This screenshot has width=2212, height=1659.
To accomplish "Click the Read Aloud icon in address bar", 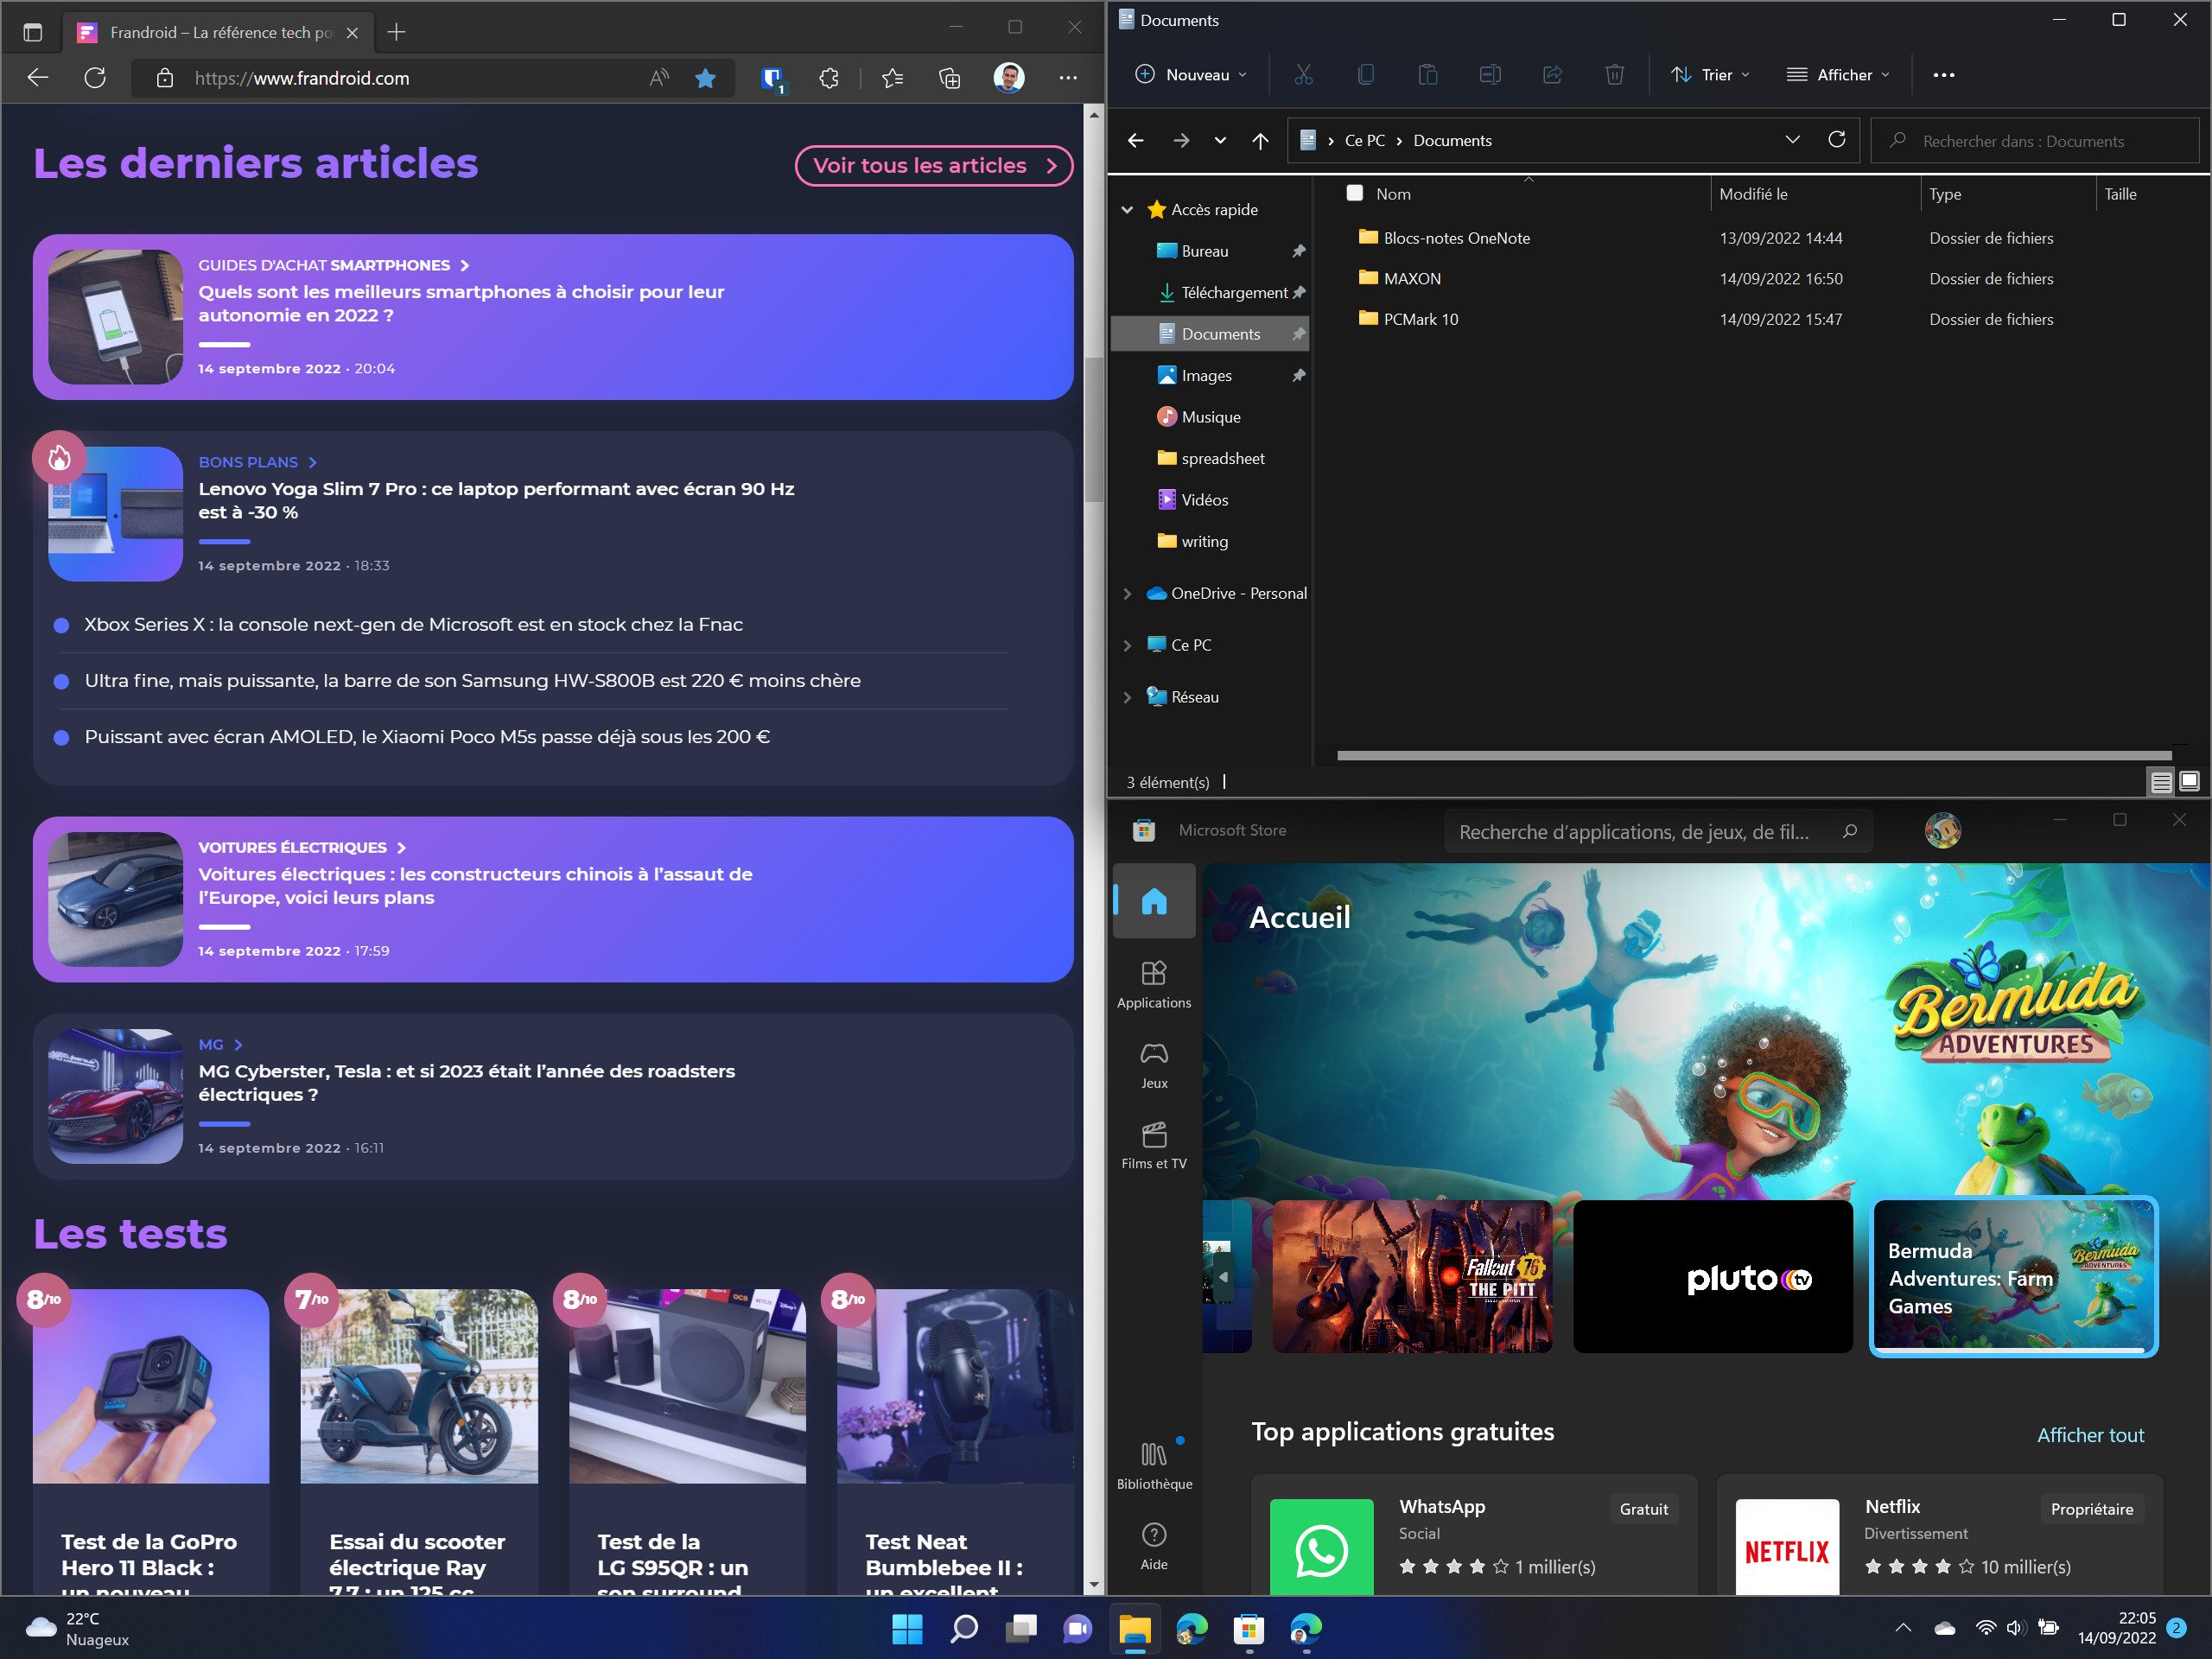I will tap(658, 78).
